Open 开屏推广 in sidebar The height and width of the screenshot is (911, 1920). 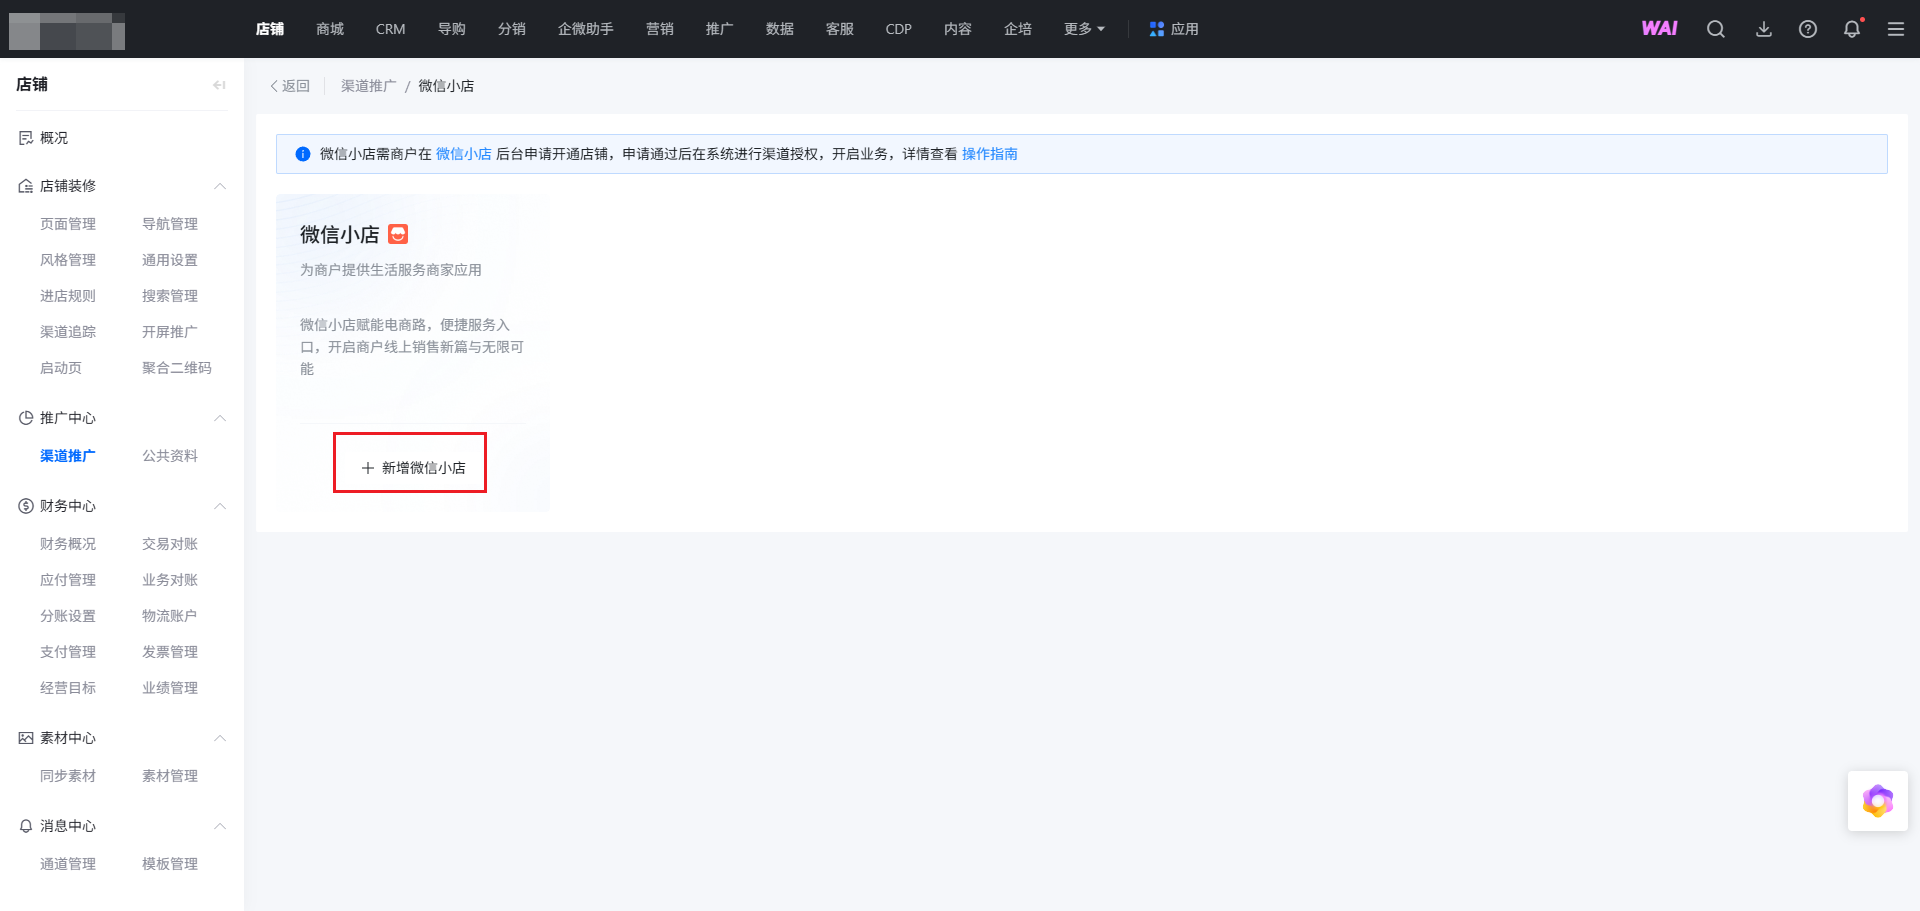tap(170, 332)
